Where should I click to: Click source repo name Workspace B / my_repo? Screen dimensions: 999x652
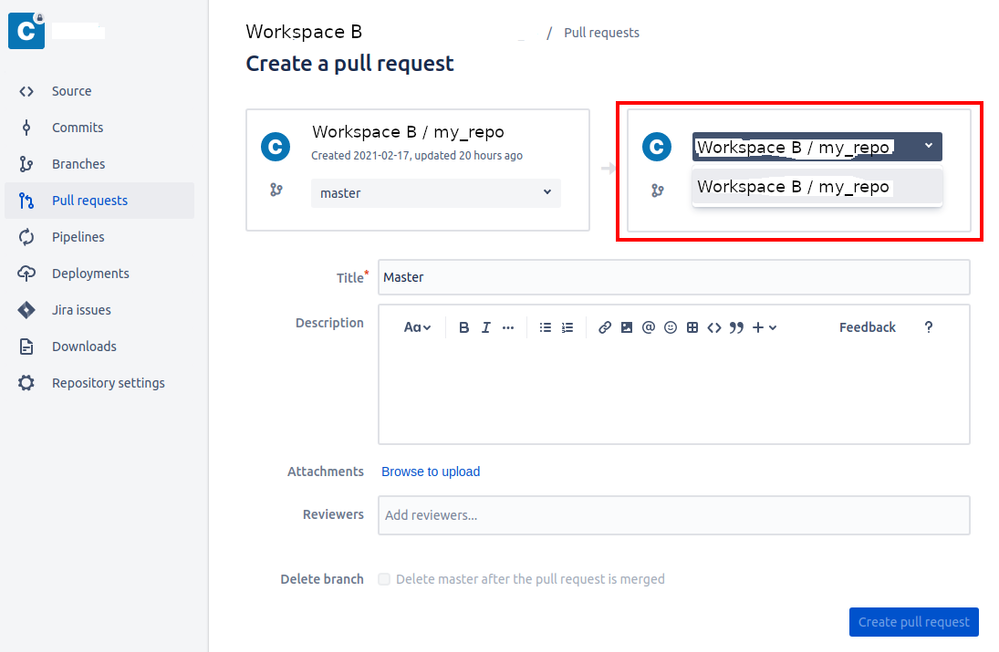coord(408,132)
